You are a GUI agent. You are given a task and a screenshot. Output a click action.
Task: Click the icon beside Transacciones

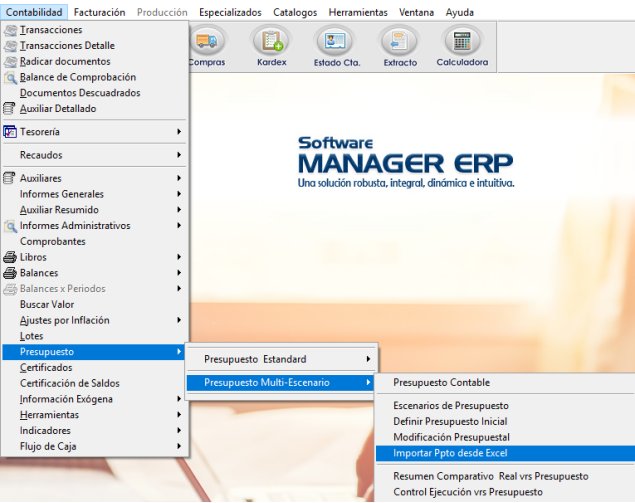coord(10,30)
